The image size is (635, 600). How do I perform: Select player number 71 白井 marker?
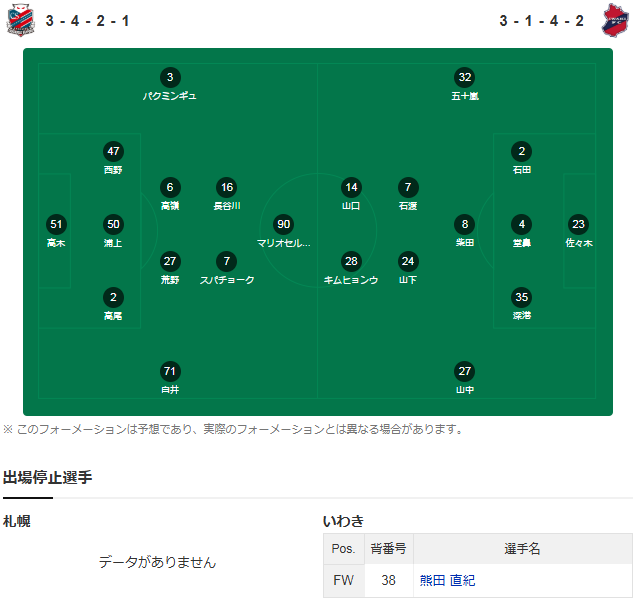[x=170, y=371]
